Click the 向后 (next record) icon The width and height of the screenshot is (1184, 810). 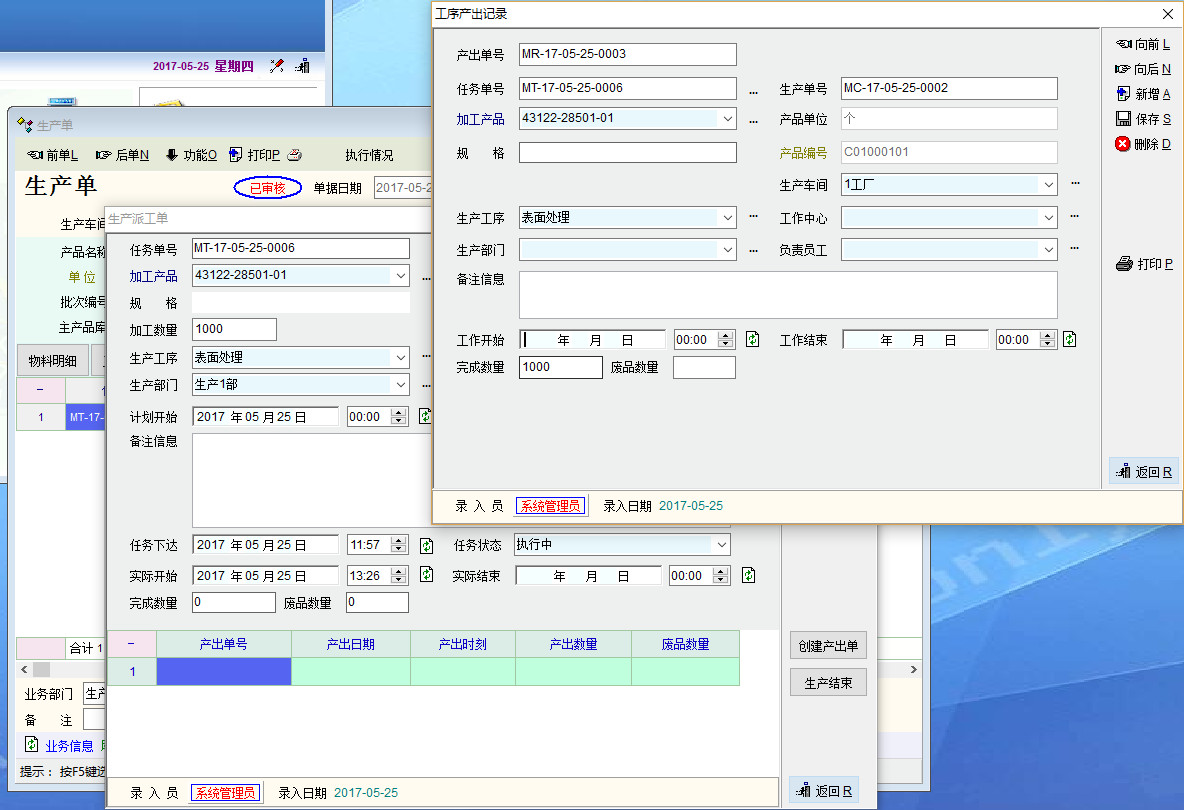(1123, 69)
